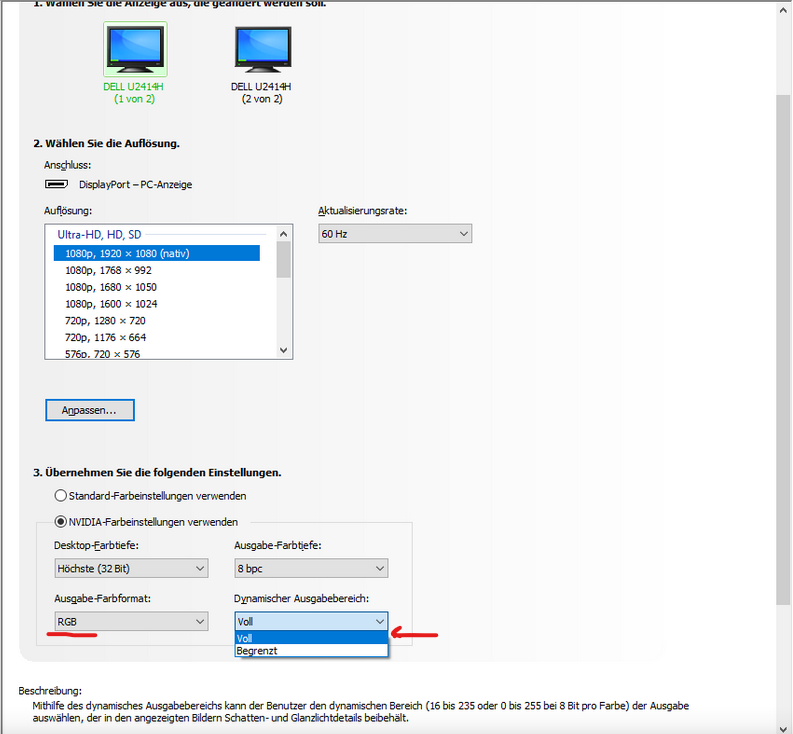Viewport: 793px width, 734px height.
Task: Click the DisplayPort connector icon
Action: pyautogui.click(x=56, y=184)
